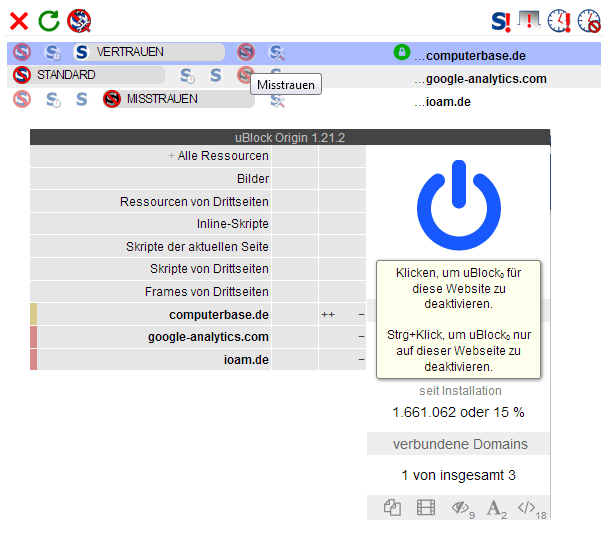Click Skripte der aktuellen Seite row label
This screenshot has width=609, height=535.
tap(197, 247)
